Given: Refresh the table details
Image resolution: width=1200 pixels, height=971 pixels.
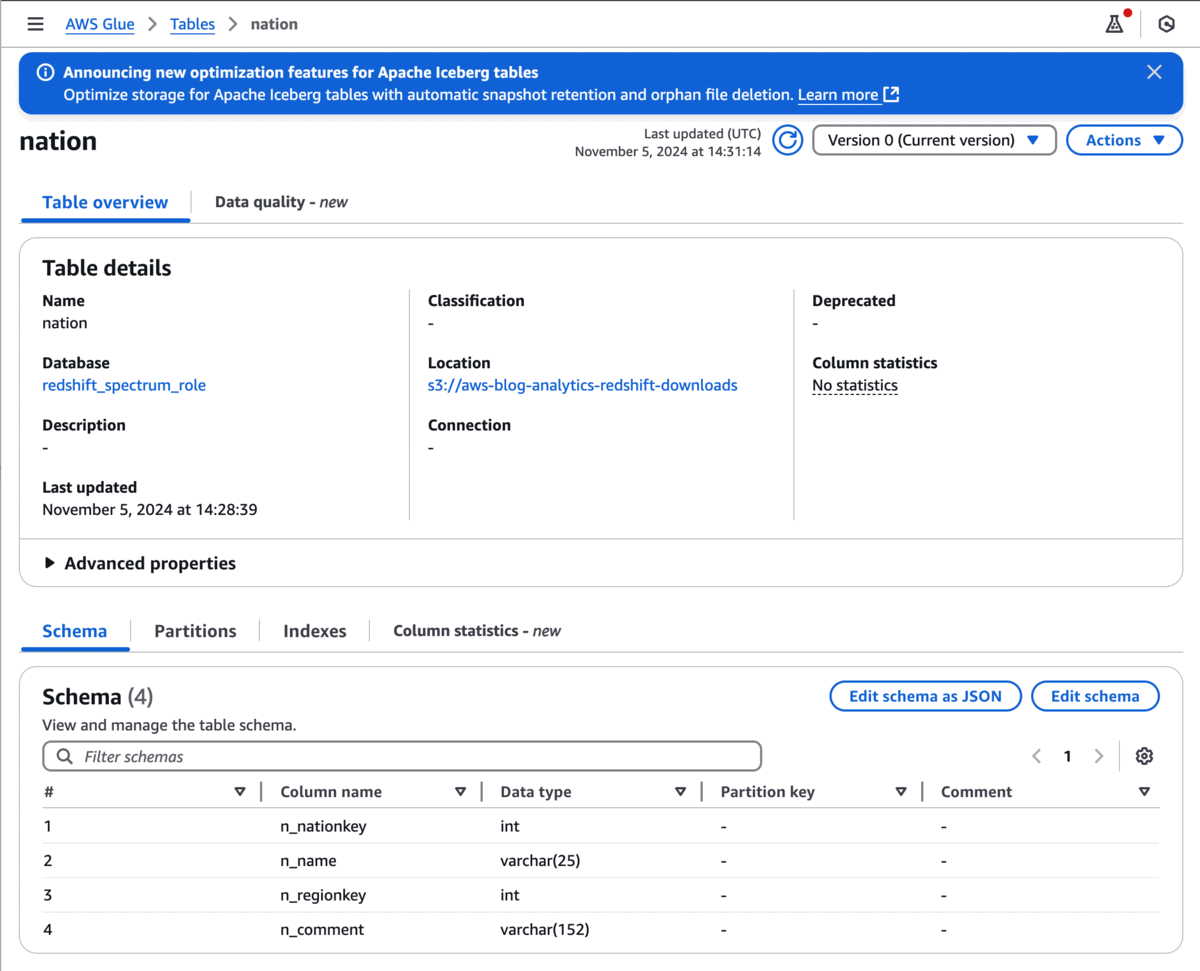Looking at the screenshot, I should (788, 141).
